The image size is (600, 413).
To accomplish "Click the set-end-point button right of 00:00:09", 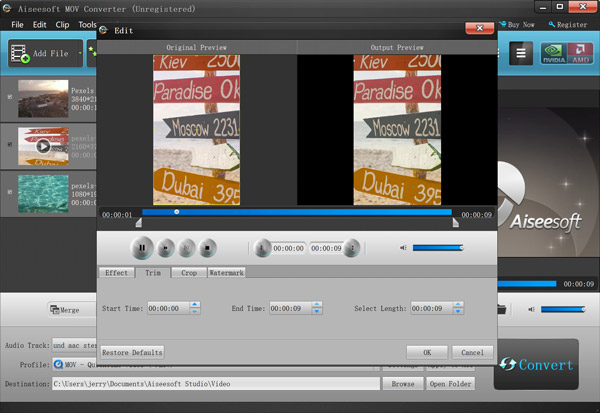I will click(x=352, y=248).
